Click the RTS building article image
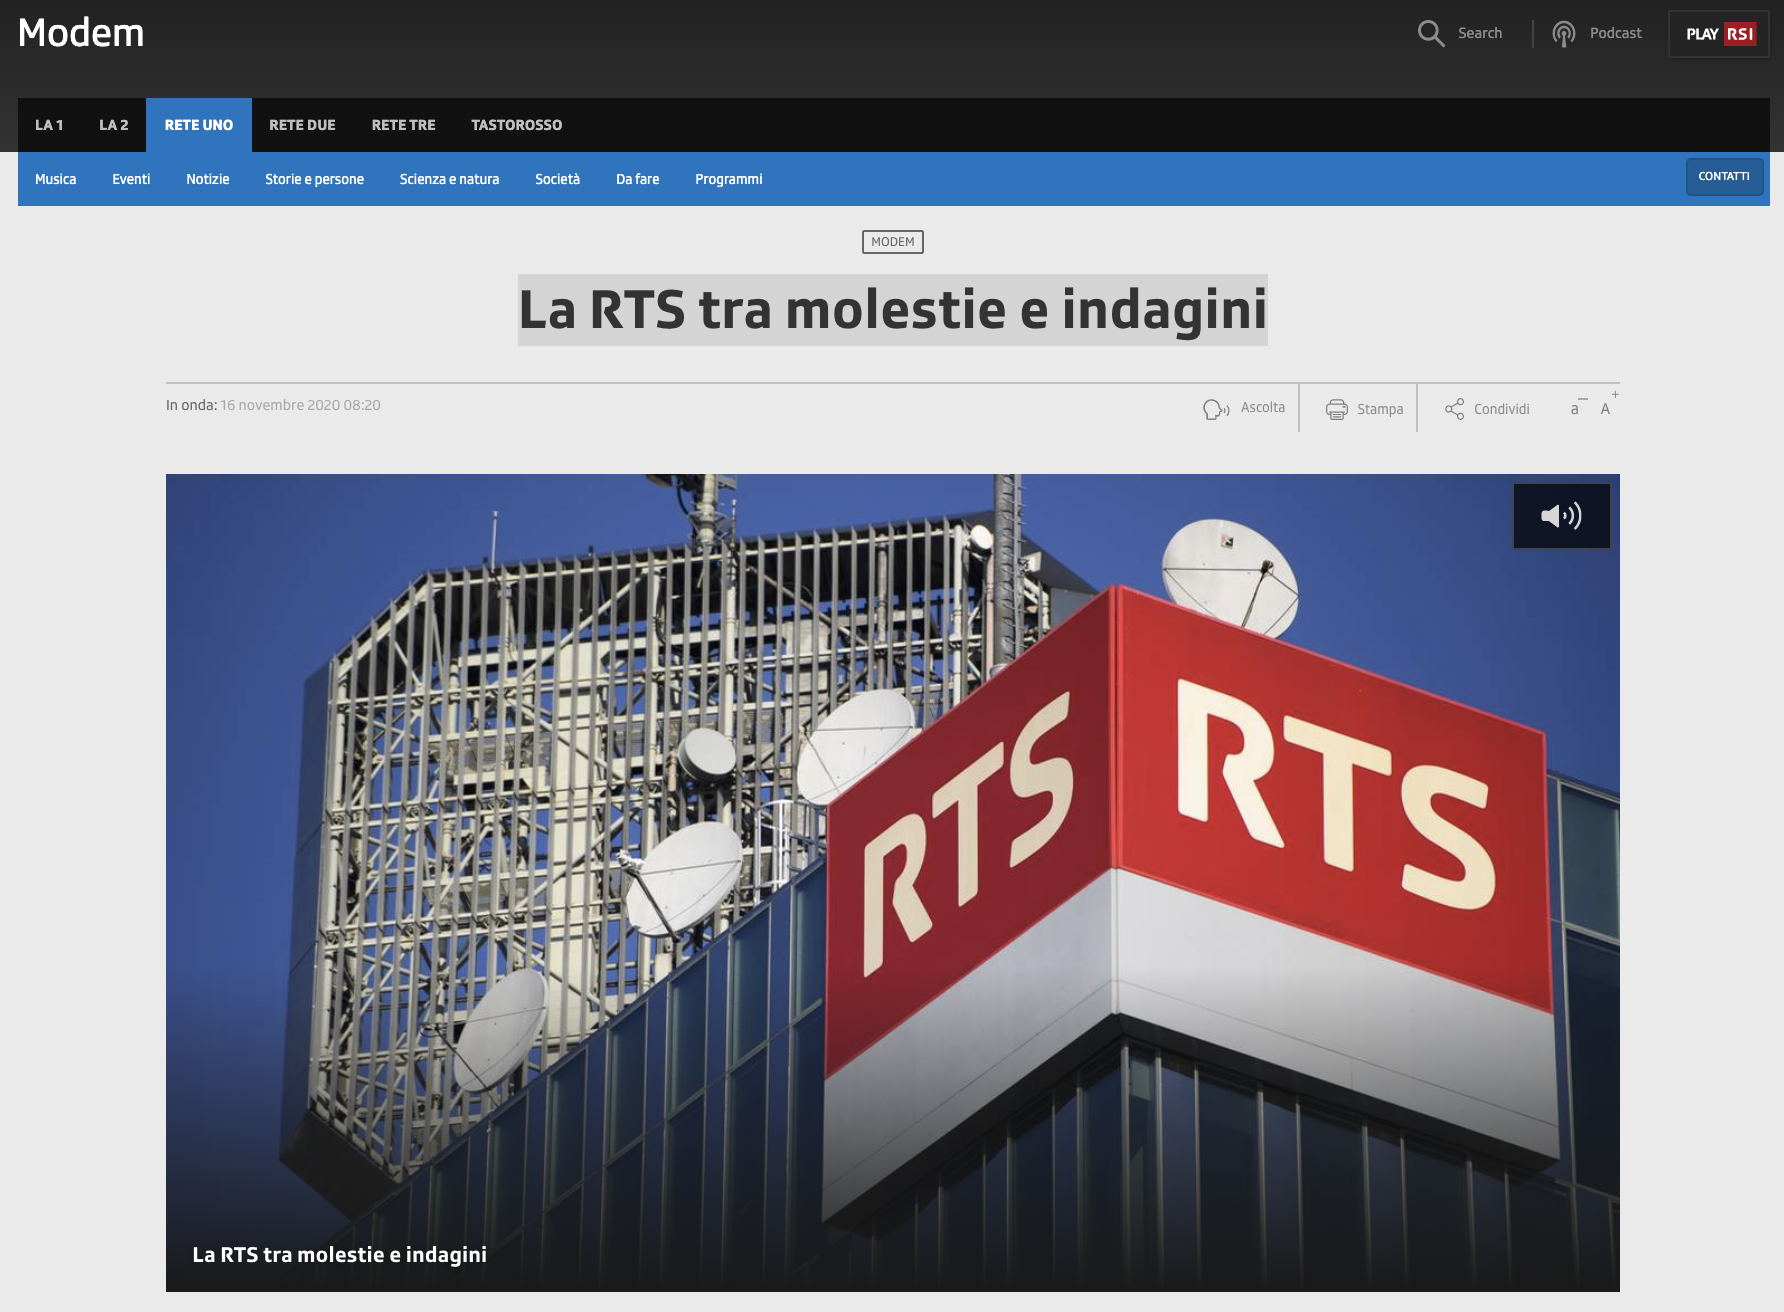1784x1312 pixels. point(893,883)
